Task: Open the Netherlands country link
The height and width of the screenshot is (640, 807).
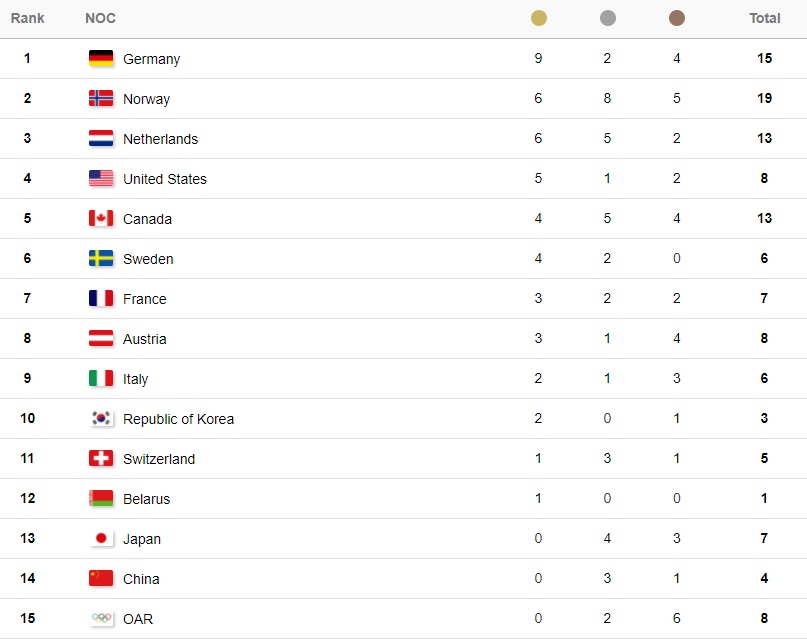Action: coord(160,139)
